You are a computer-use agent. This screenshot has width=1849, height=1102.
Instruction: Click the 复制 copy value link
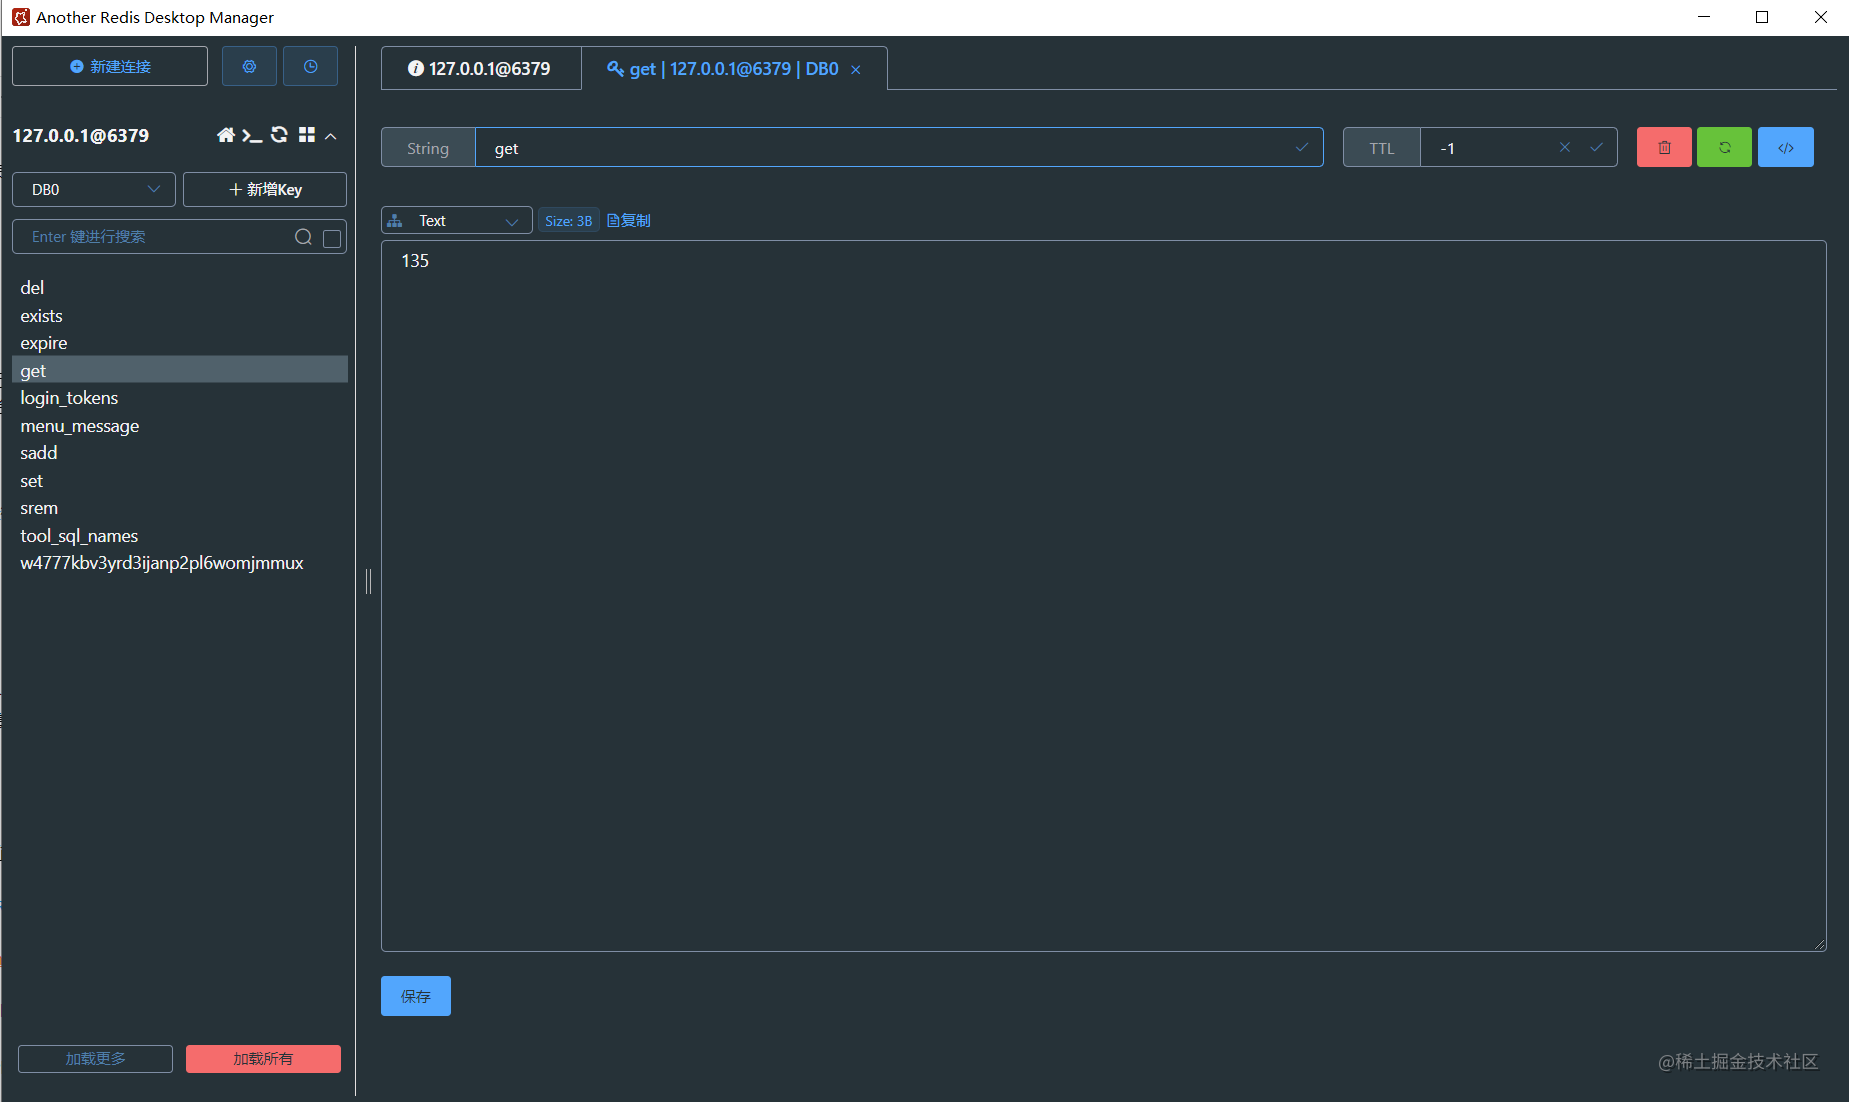[x=629, y=221]
